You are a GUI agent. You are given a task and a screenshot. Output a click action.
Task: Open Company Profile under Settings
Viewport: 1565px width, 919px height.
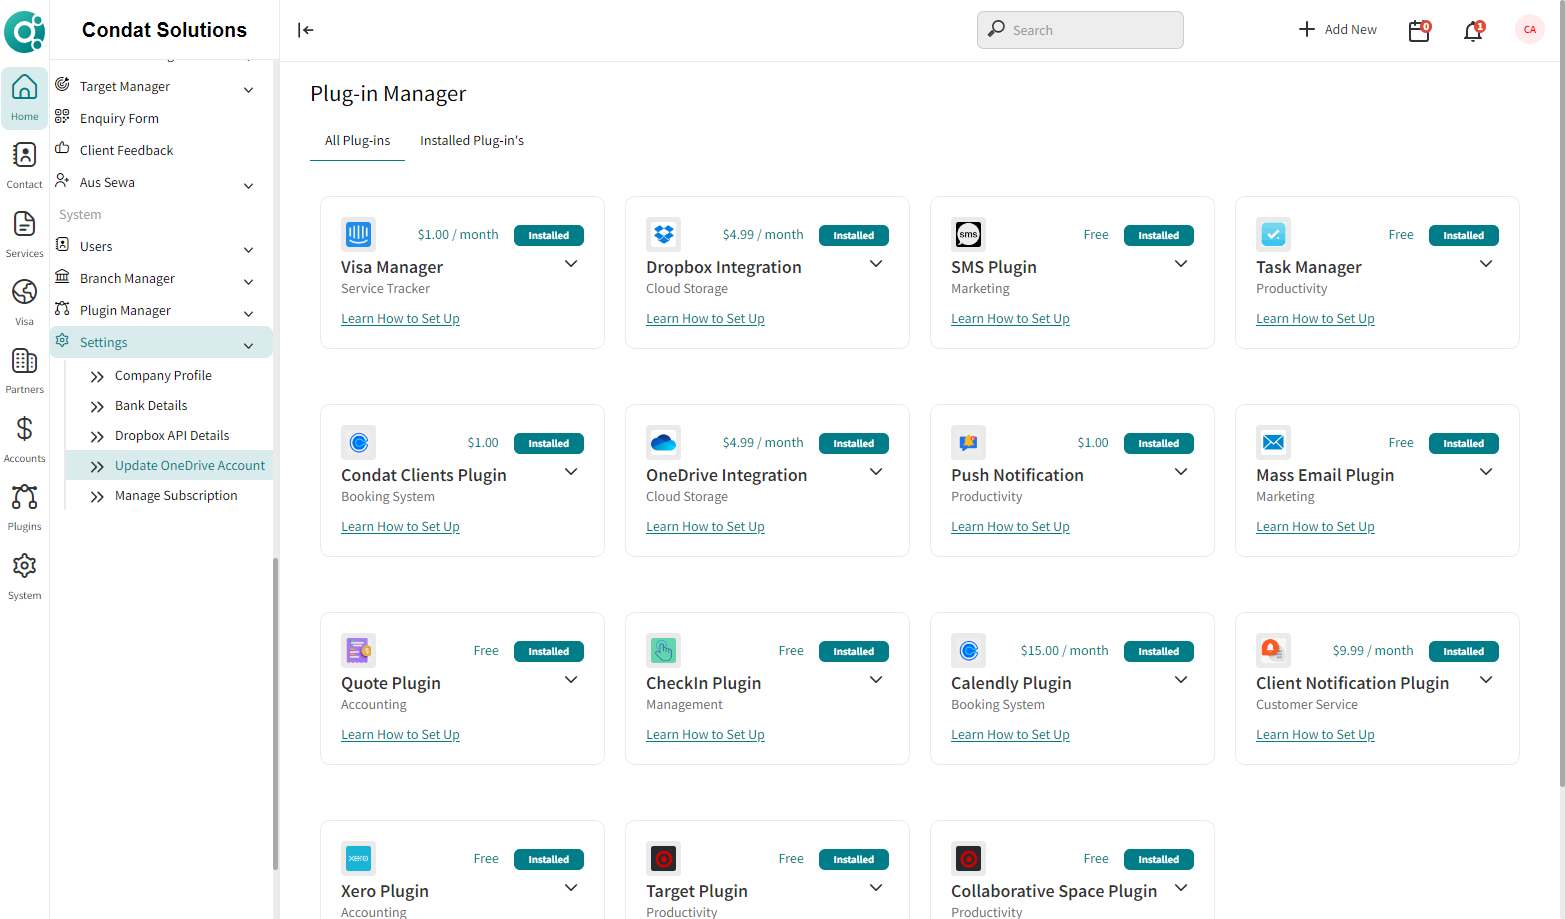[163, 376]
